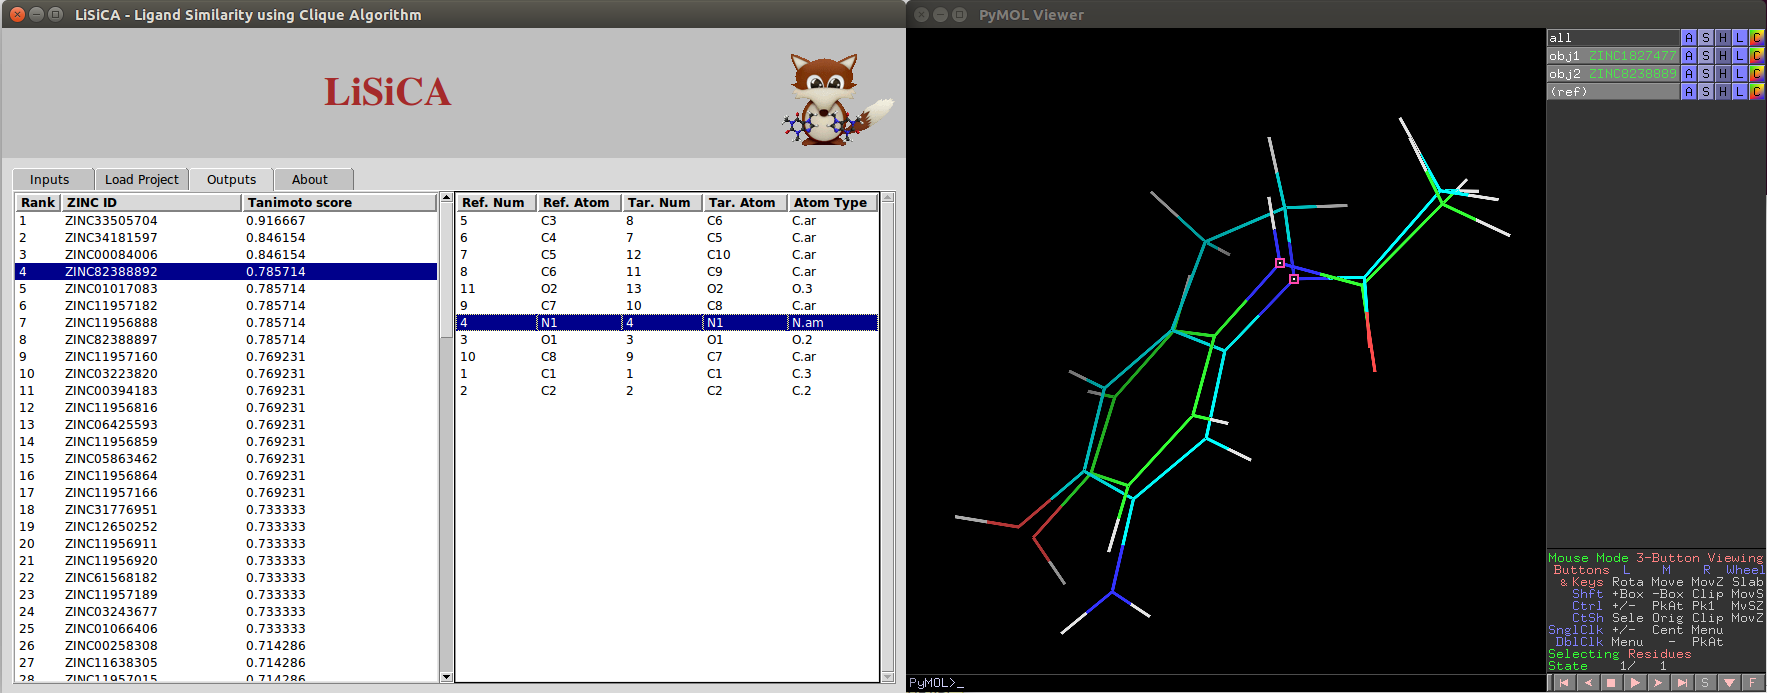Click the Mouse Mode 3-Button Viewing text
Image resolution: width=1767 pixels, height=693 pixels.
(1655, 558)
